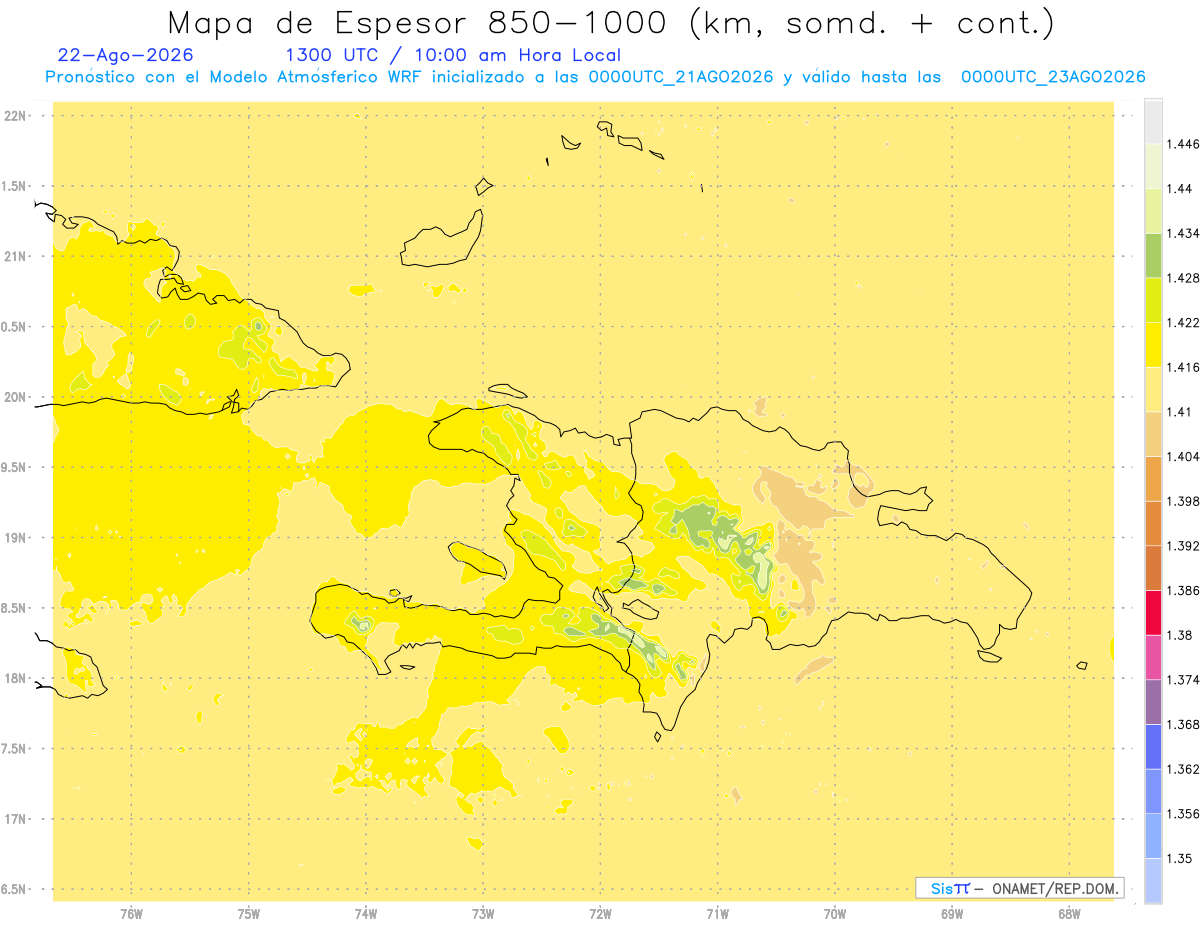Click the 'ONAMET/REP.DOM.' credit box
The height and width of the screenshot is (927, 1200).
point(1020,888)
